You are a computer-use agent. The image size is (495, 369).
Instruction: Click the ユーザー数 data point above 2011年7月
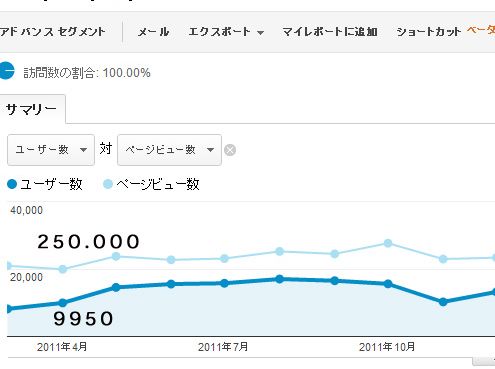pyautogui.click(x=224, y=283)
